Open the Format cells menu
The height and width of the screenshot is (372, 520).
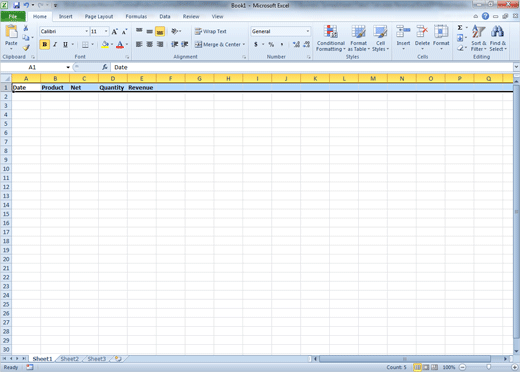coord(441,38)
